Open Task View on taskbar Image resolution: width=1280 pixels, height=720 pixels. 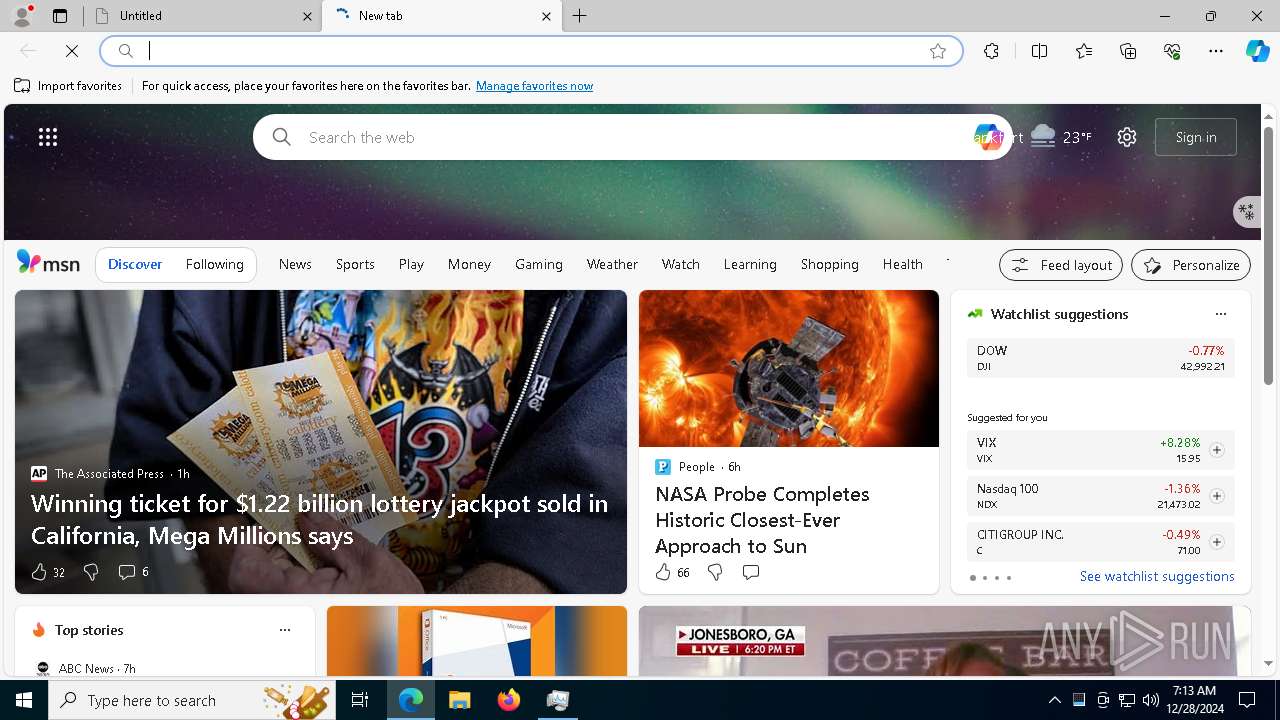360,700
